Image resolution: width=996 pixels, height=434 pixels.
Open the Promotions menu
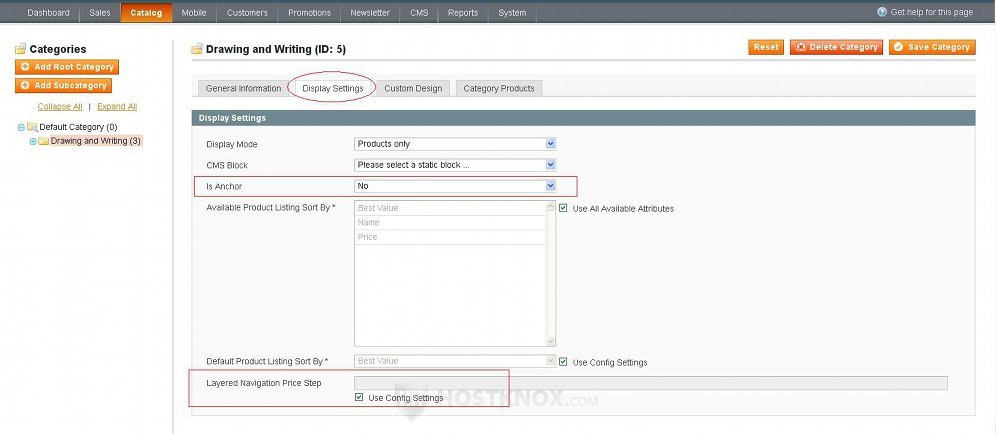309,13
